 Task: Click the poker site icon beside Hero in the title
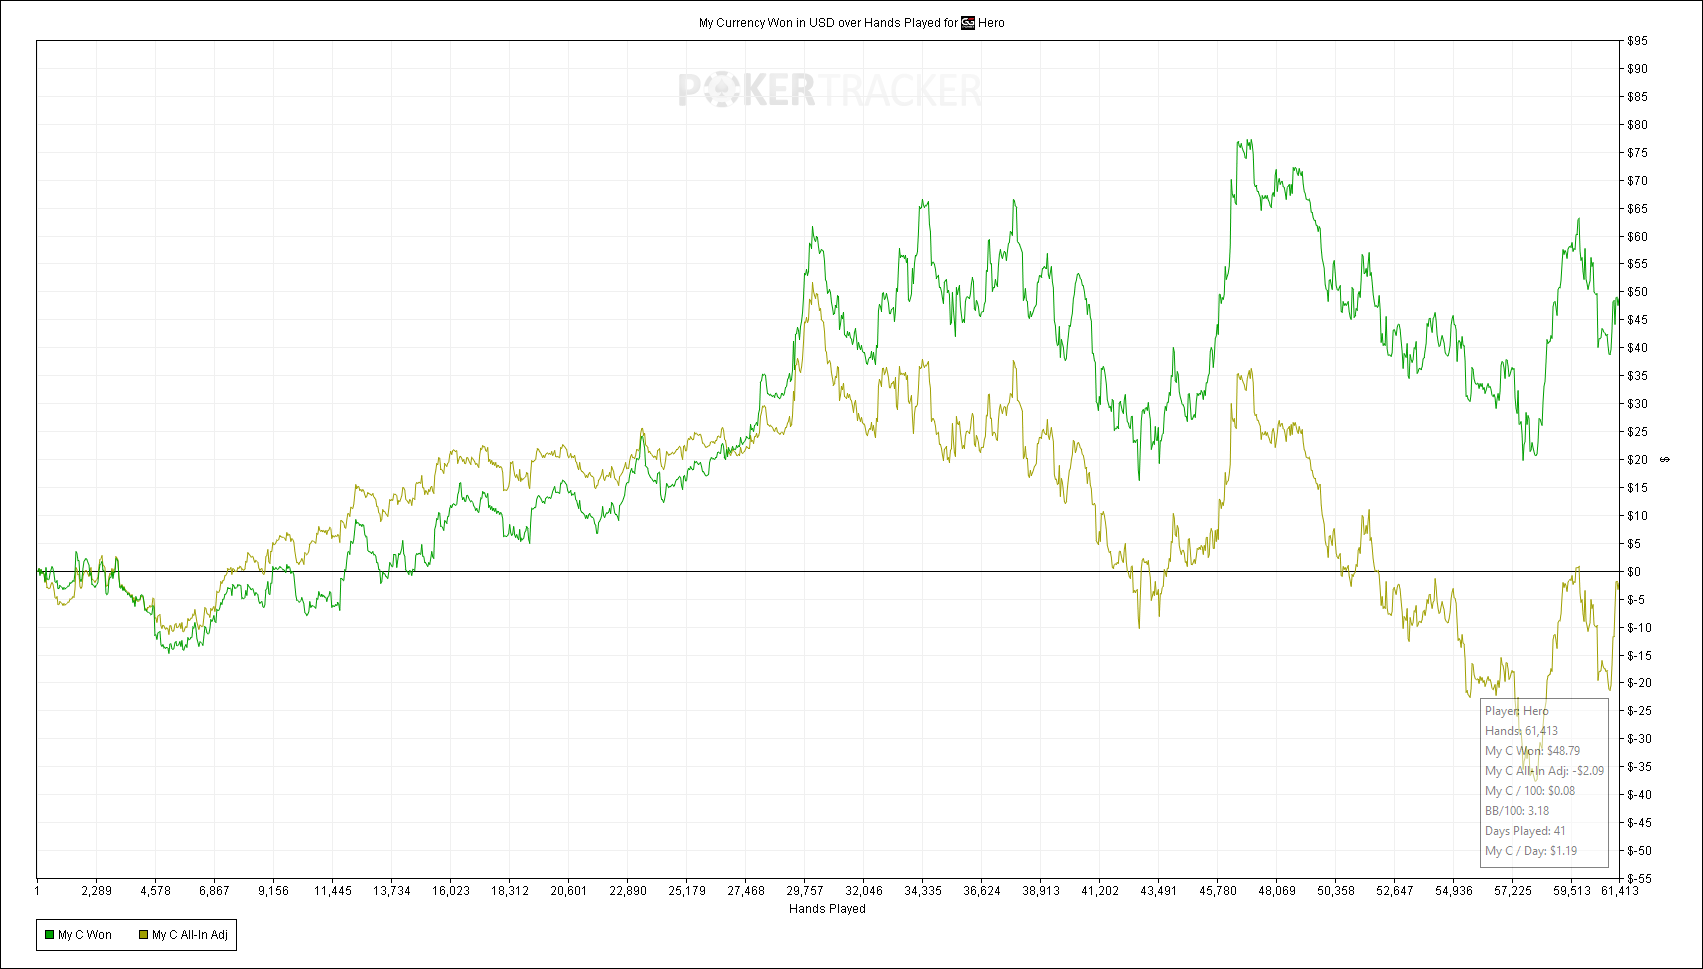[x=968, y=23]
